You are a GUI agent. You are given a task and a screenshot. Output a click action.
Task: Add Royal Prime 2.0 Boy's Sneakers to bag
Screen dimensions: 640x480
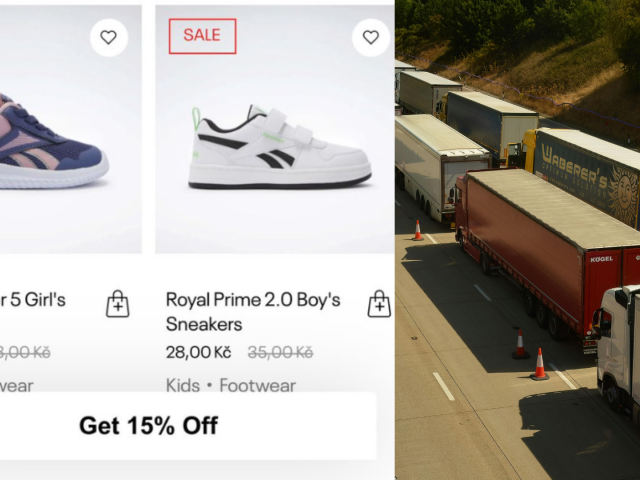(x=379, y=304)
